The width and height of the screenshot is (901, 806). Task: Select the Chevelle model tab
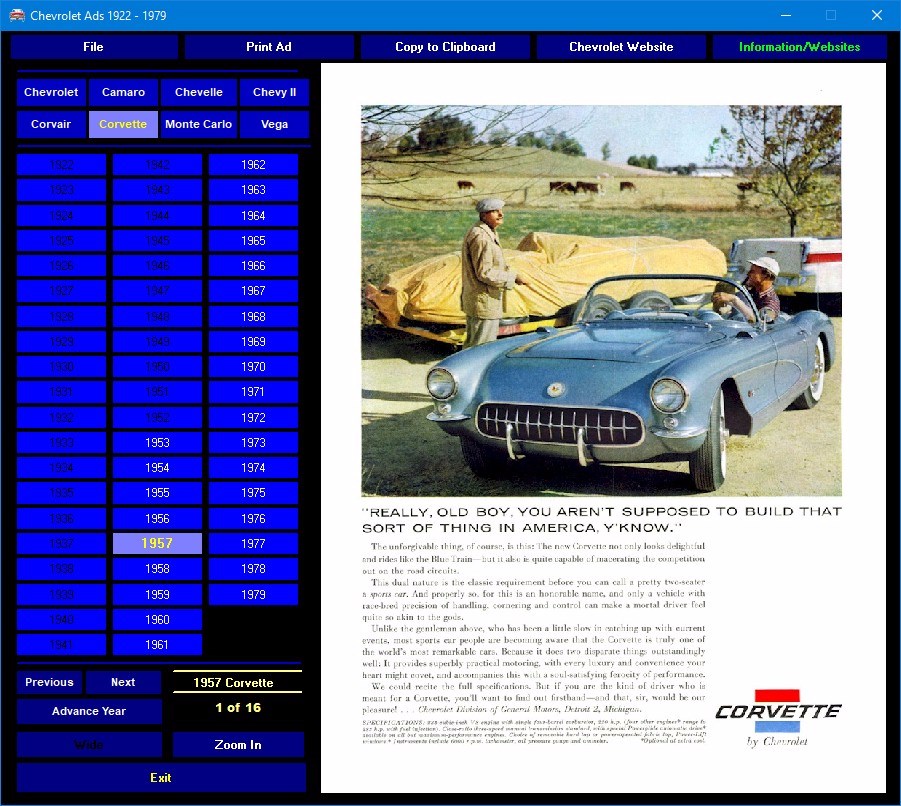(x=199, y=92)
